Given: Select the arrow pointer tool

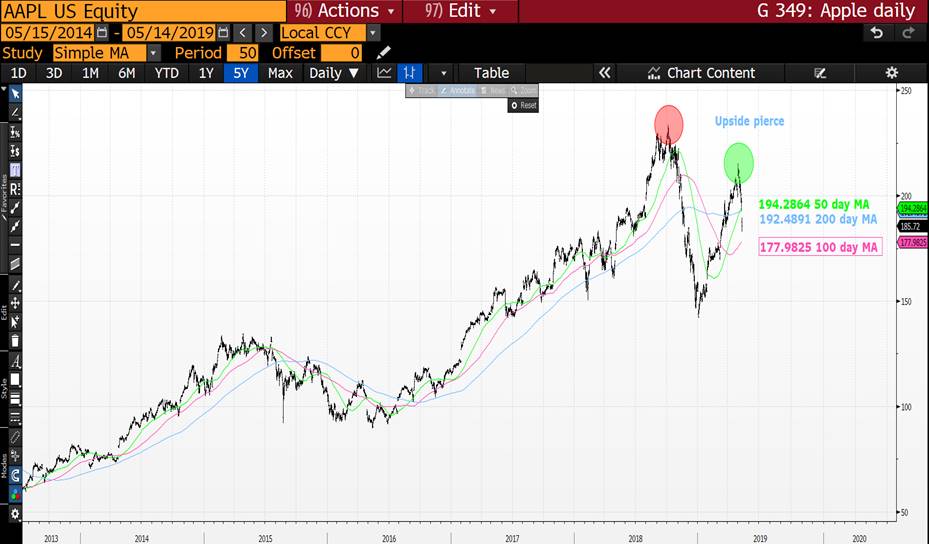Looking at the screenshot, I should click(x=15, y=94).
